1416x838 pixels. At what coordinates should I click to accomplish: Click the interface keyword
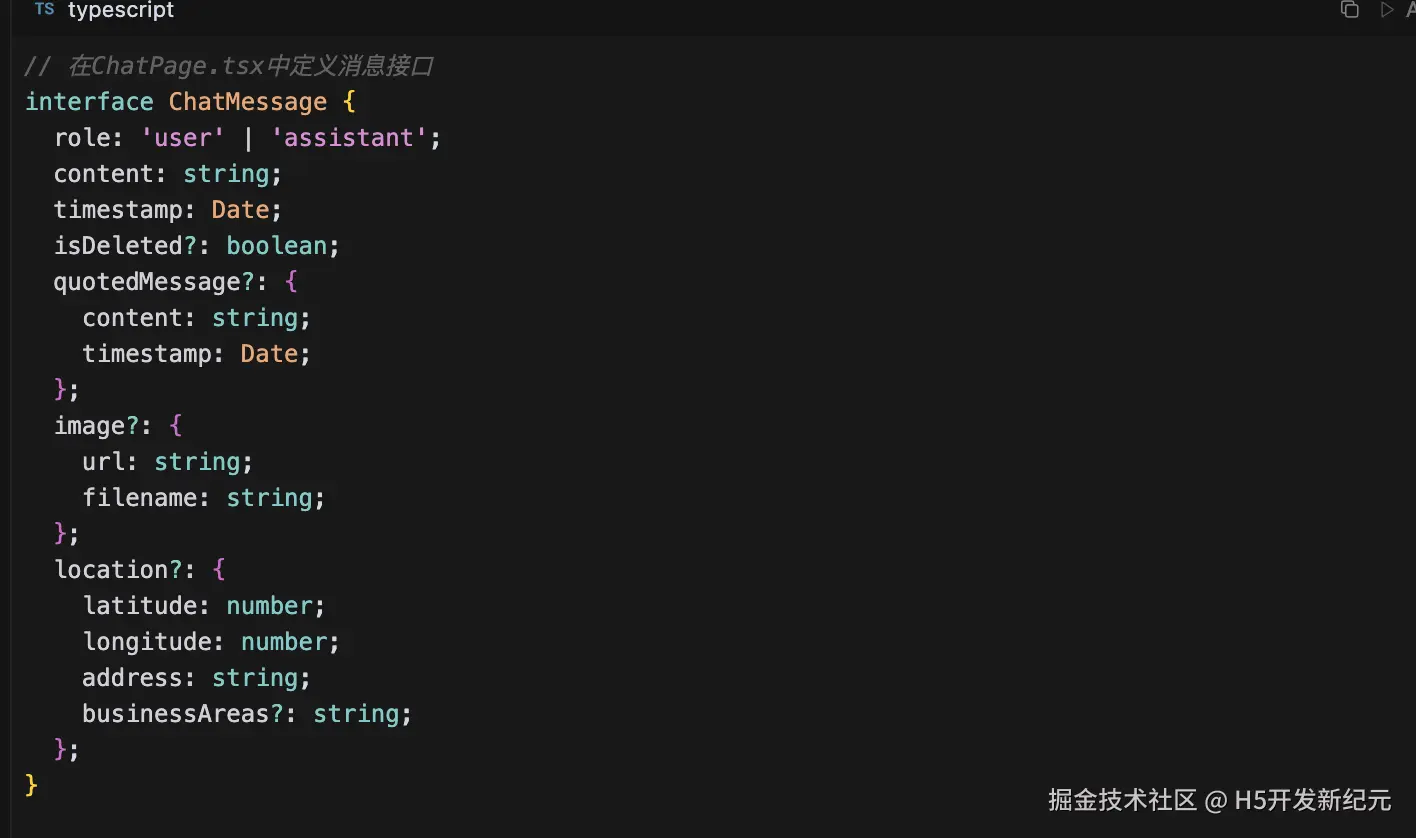[x=89, y=102]
